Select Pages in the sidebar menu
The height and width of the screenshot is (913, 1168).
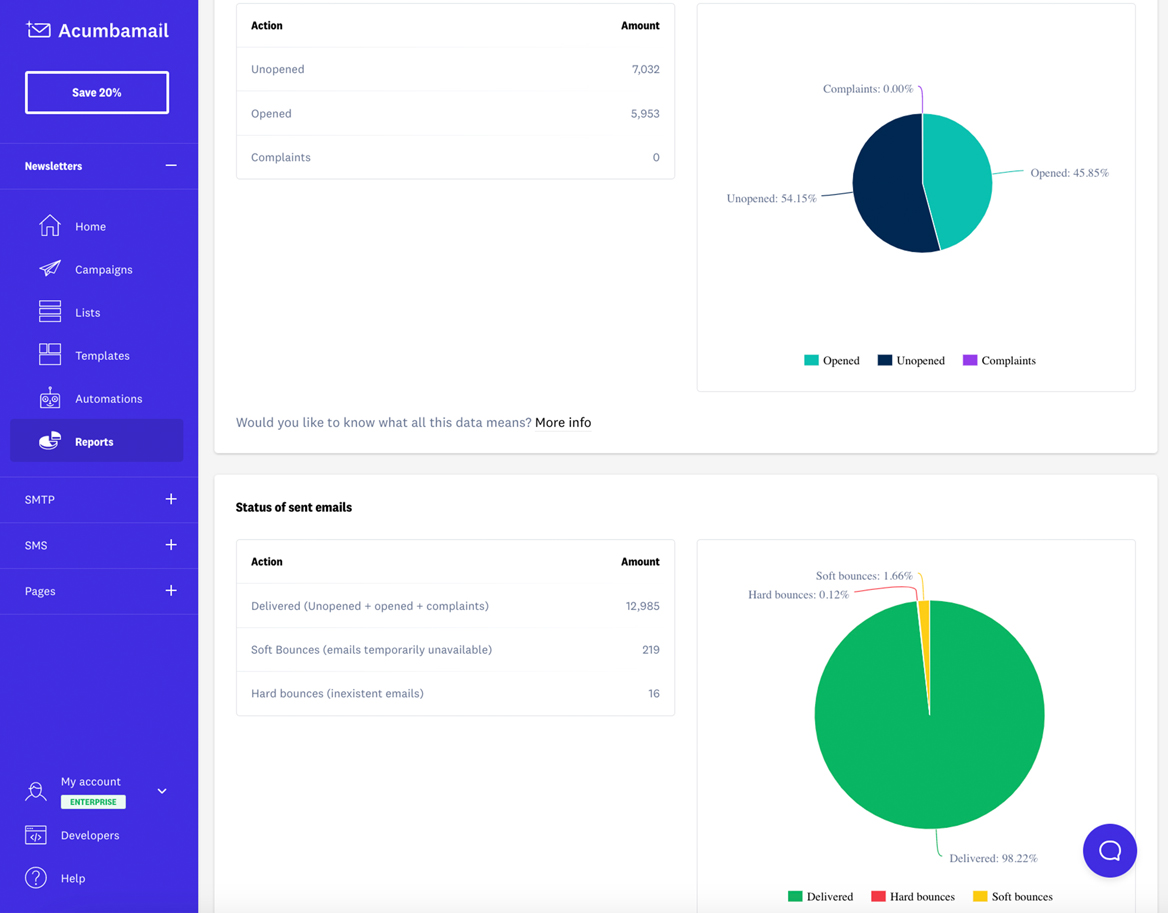point(40,591)
